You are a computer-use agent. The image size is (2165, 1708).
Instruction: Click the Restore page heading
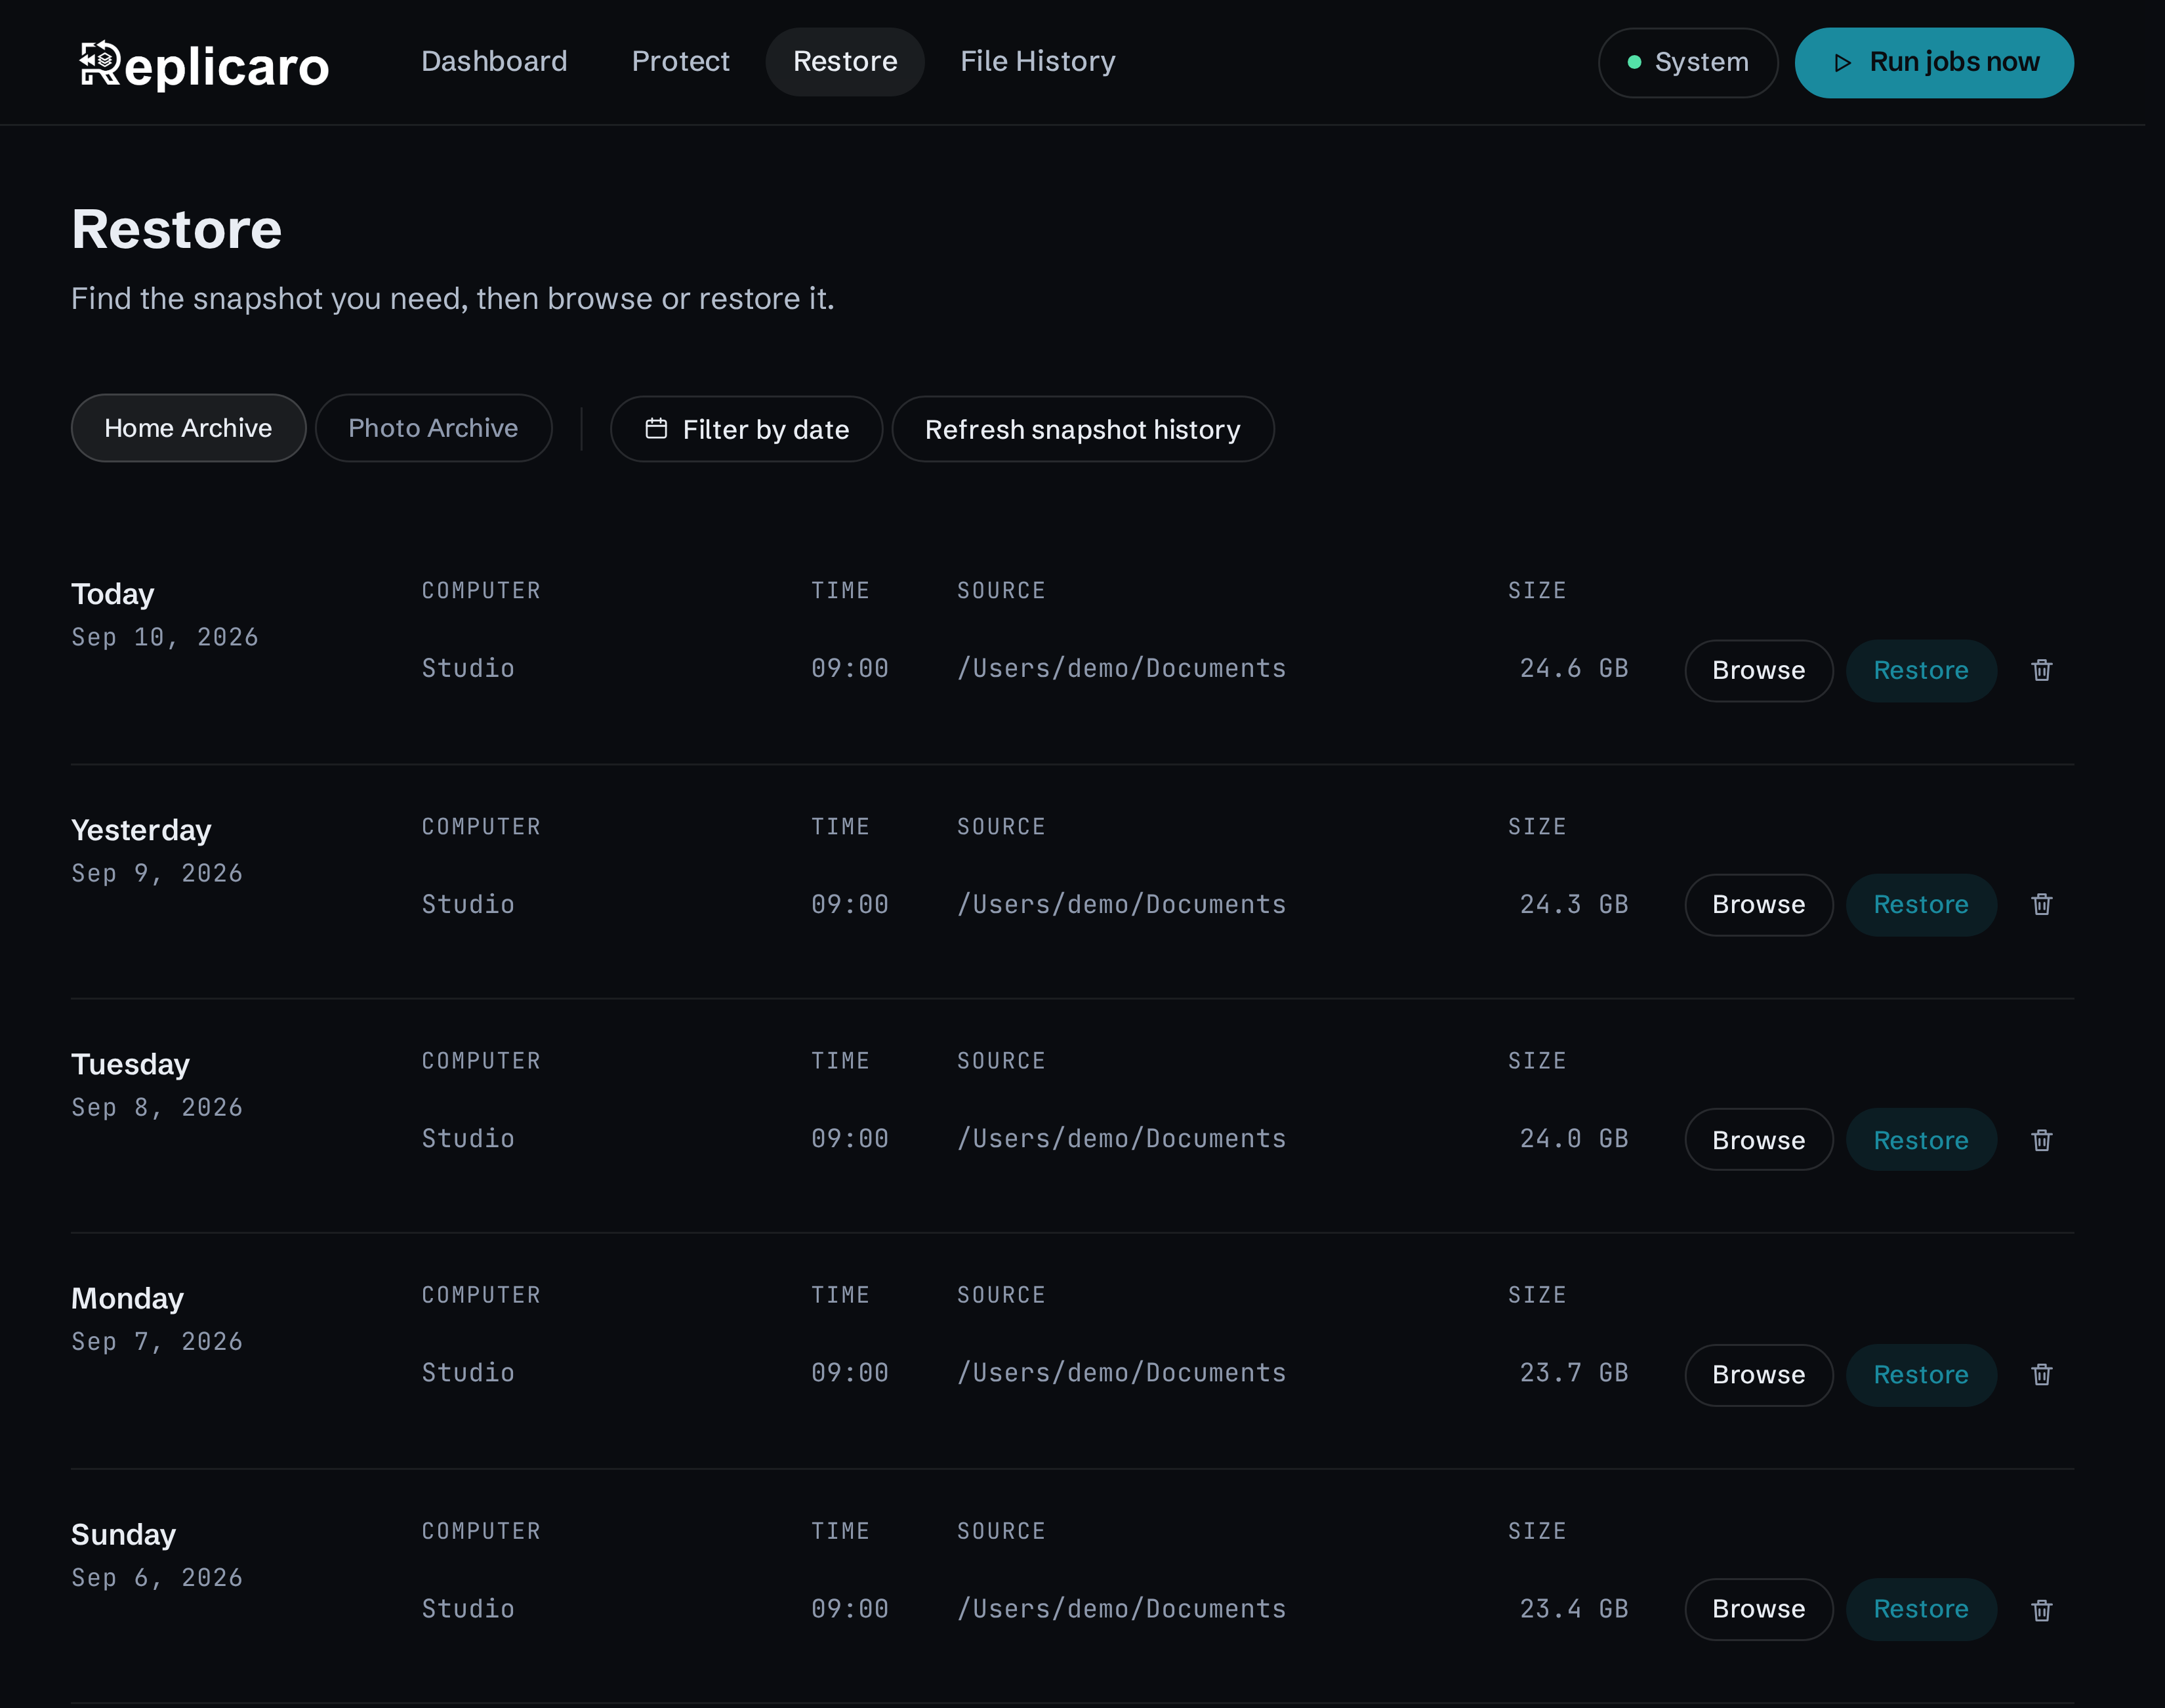177,229
